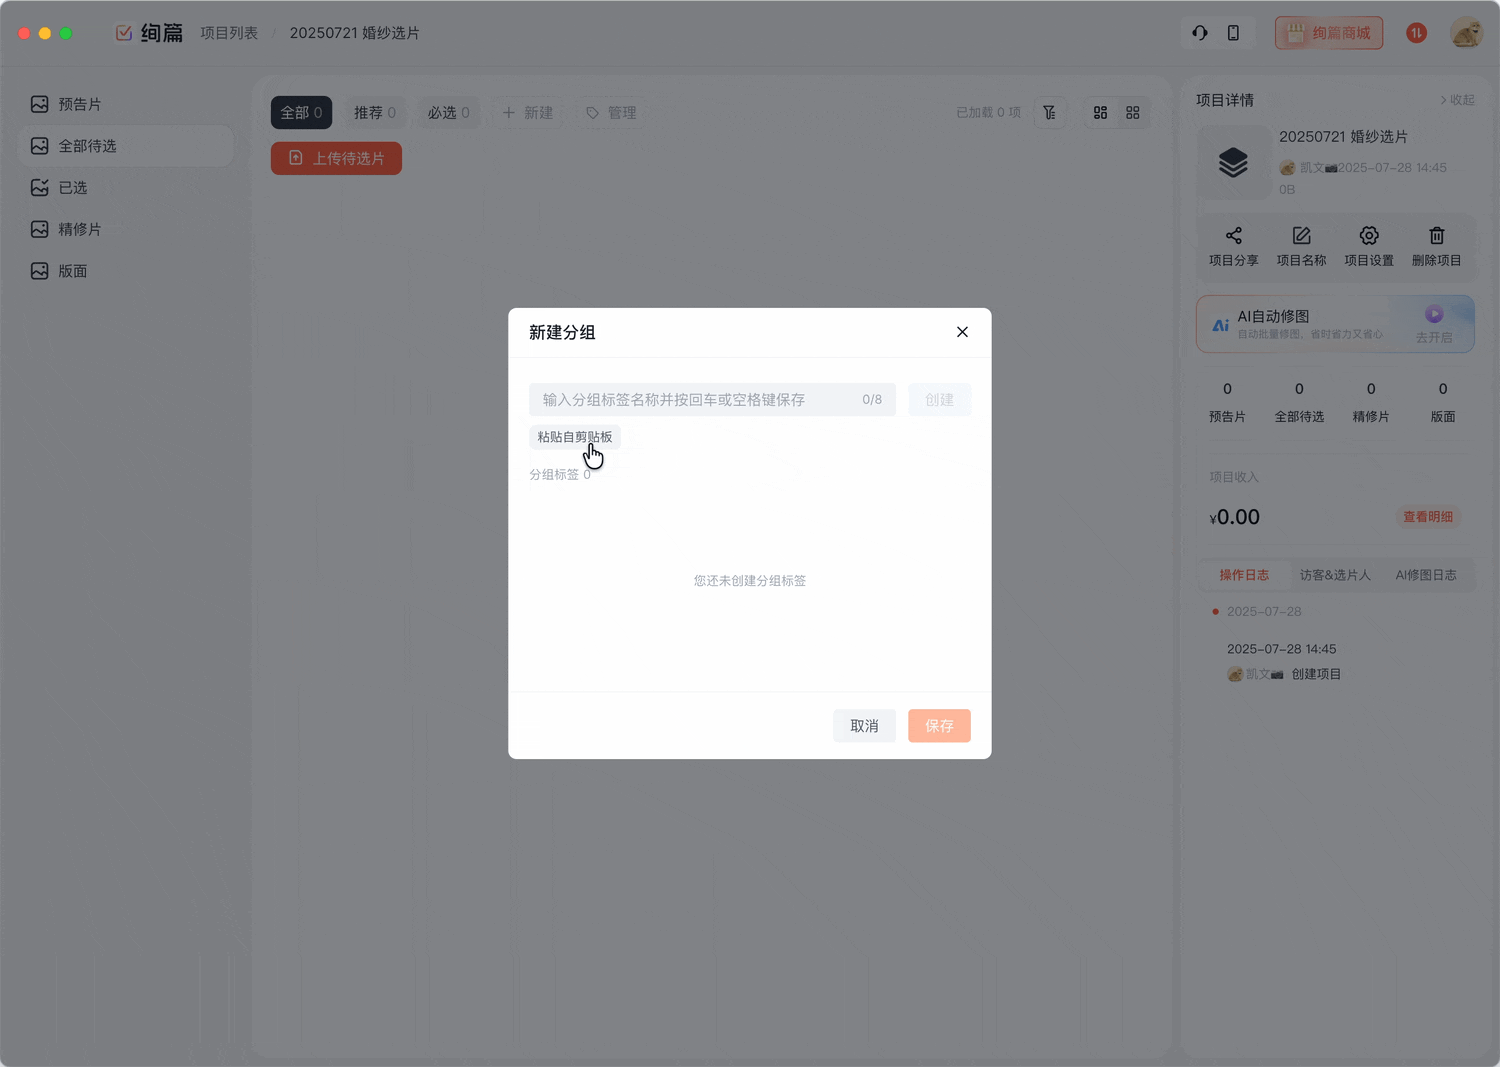Click 精修片 count in project details
1500x1067 pixels.
[1371, 401]
